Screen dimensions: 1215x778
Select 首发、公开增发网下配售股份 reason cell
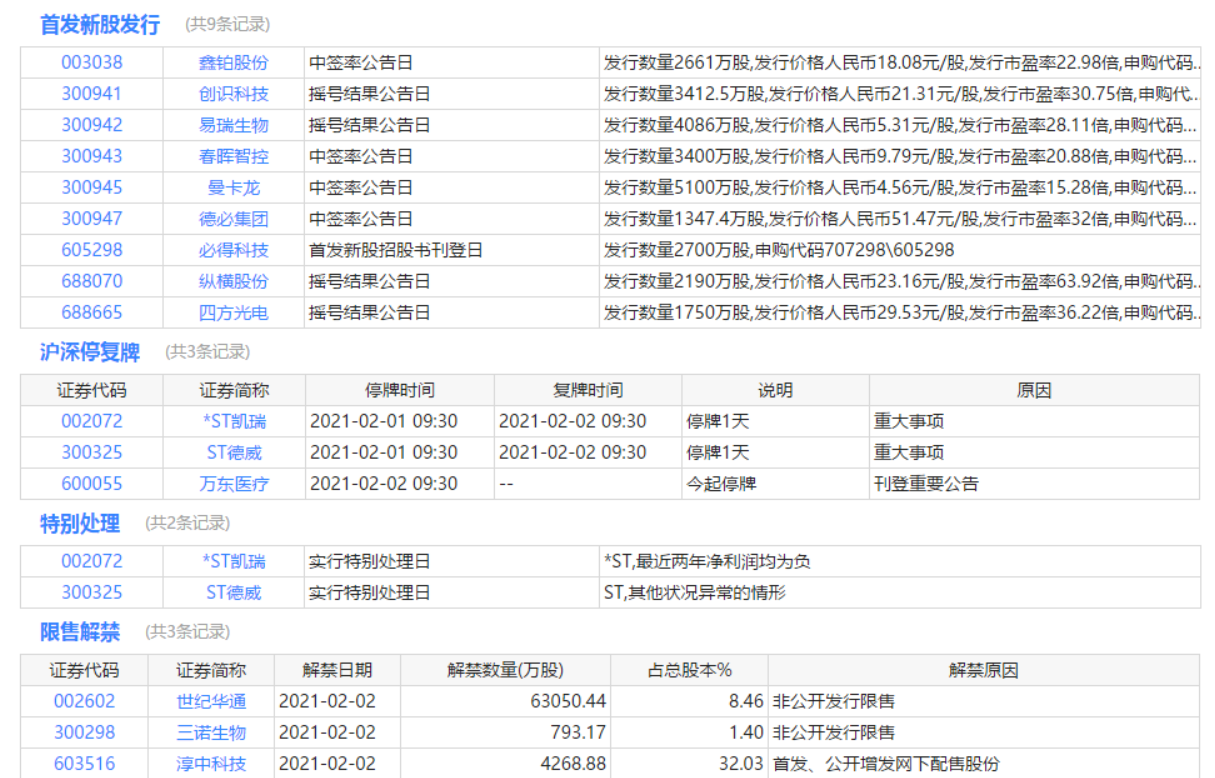click(983, 764)
